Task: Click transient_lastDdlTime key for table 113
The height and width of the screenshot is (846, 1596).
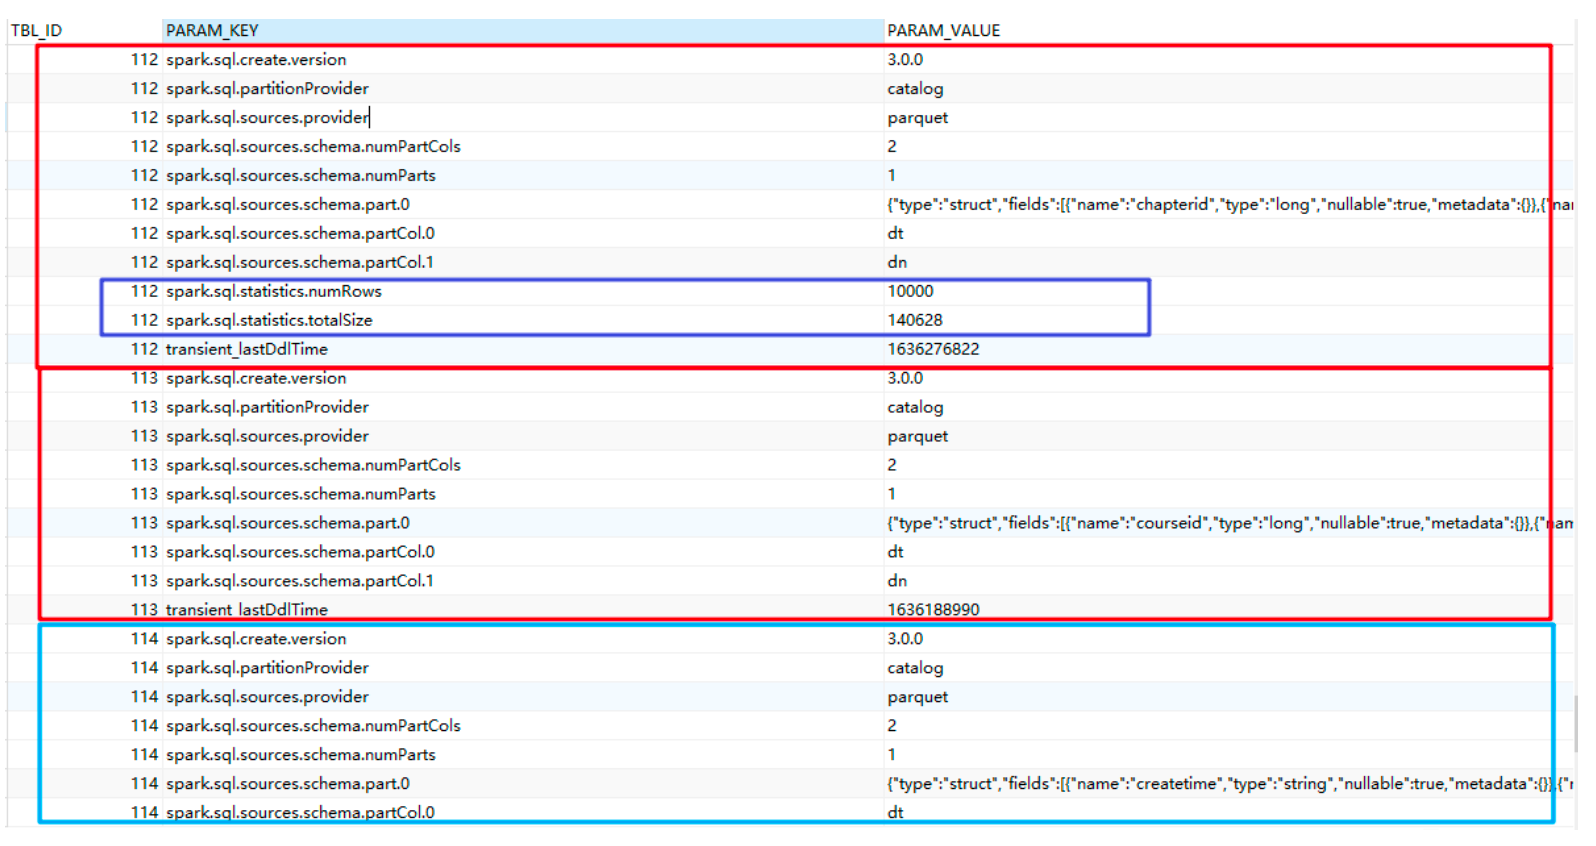Action: (x=246, y=610)
